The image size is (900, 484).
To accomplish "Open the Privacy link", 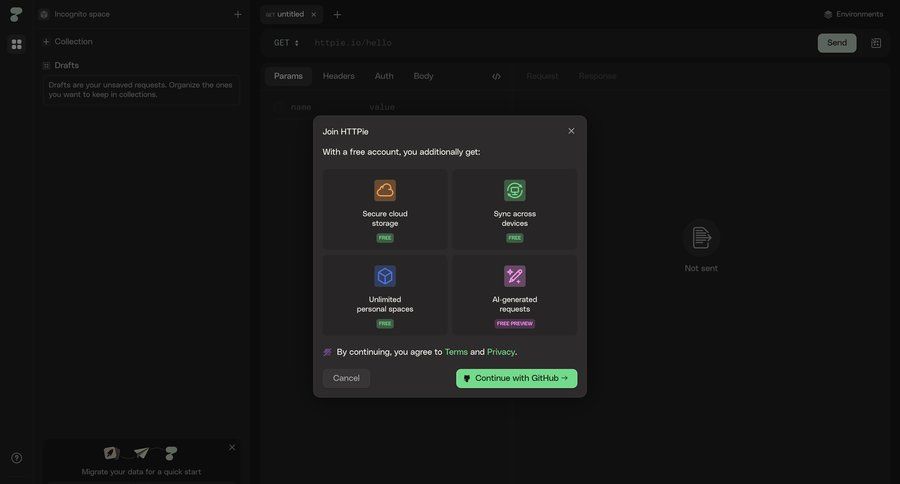I will click(x=501, y=352).
